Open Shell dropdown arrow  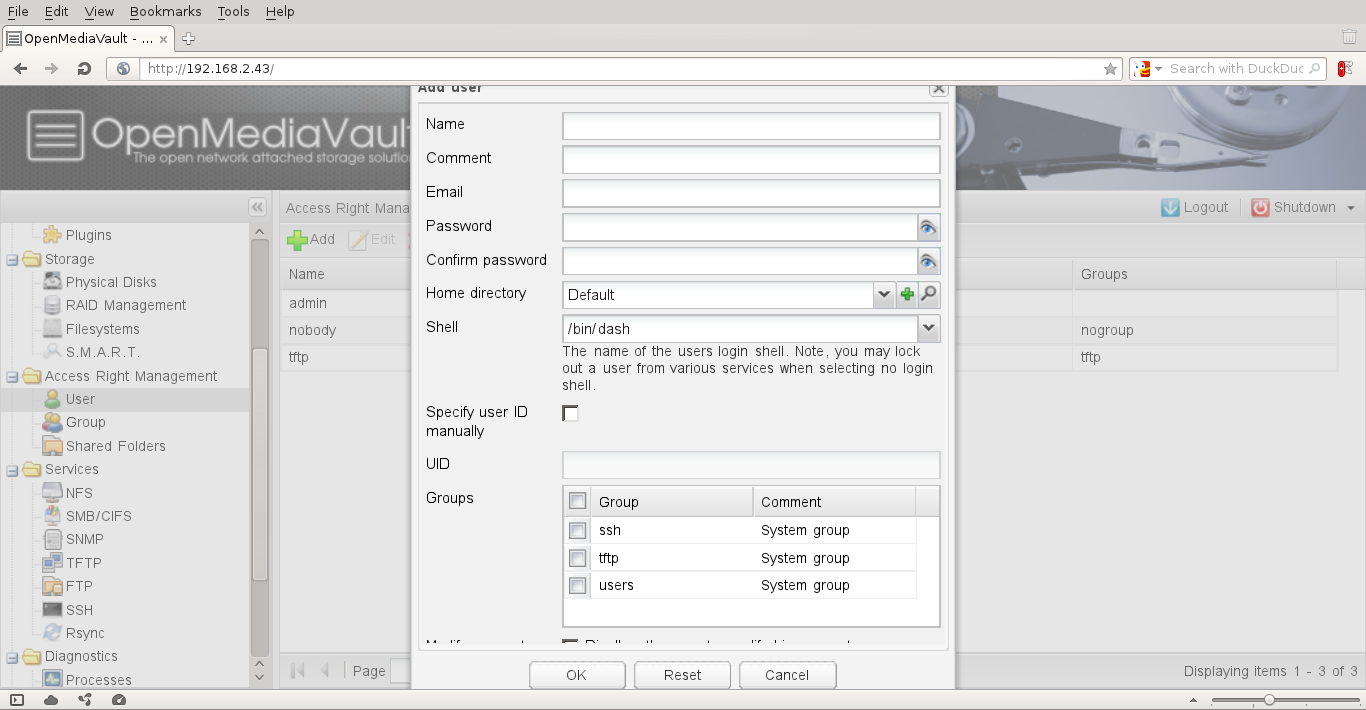[929, 328]
